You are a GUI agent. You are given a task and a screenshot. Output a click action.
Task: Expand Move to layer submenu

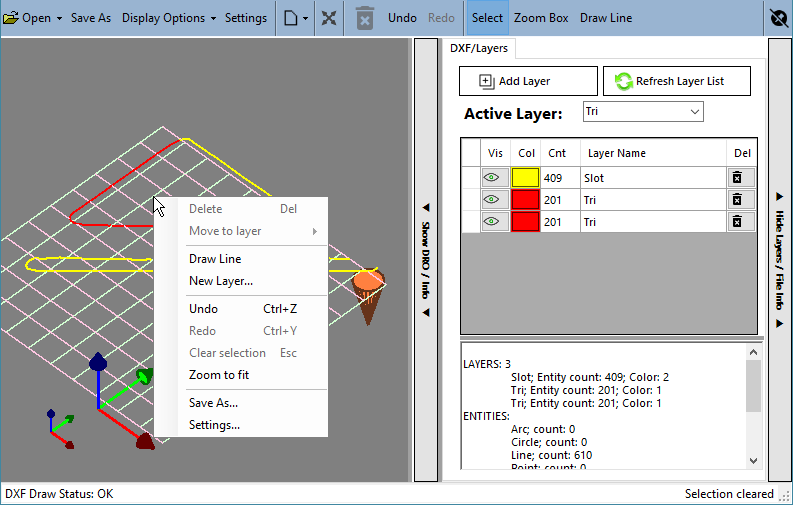[x=241, y=231]
